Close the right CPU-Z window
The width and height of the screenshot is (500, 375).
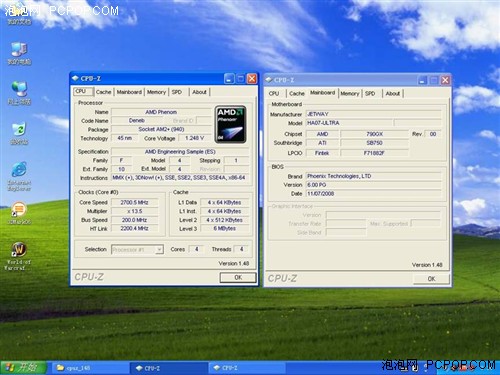(x=445, y=80)
